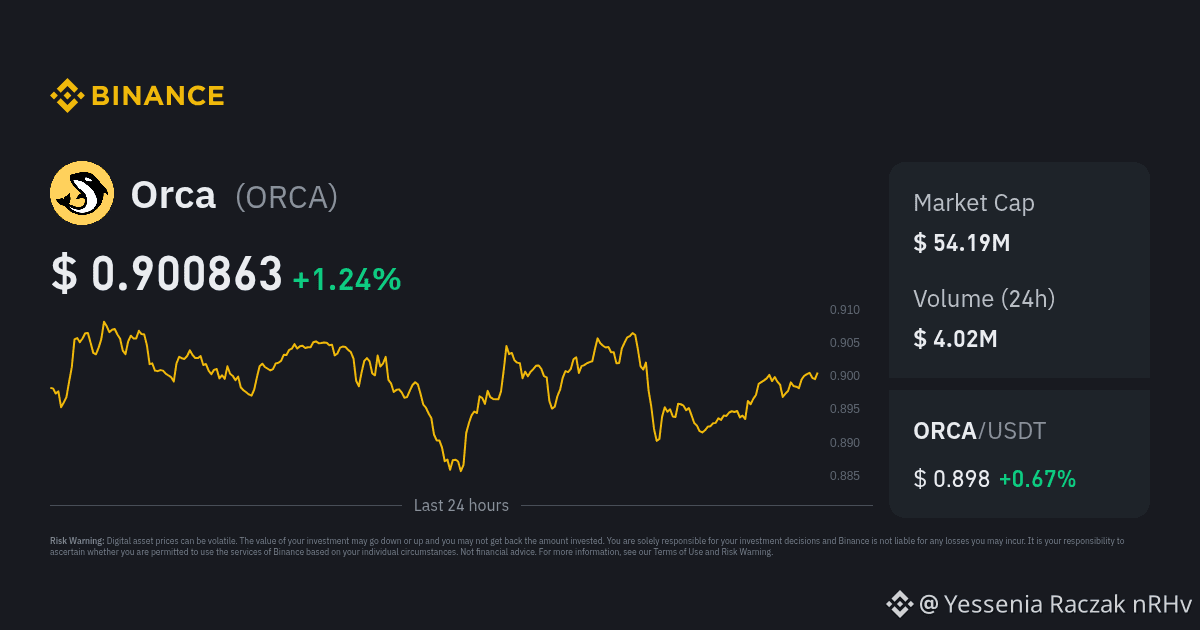This screenshot has width=1200, height=630.
Task: Click the $ 54.19M market cap value
Action: point(962,242)
